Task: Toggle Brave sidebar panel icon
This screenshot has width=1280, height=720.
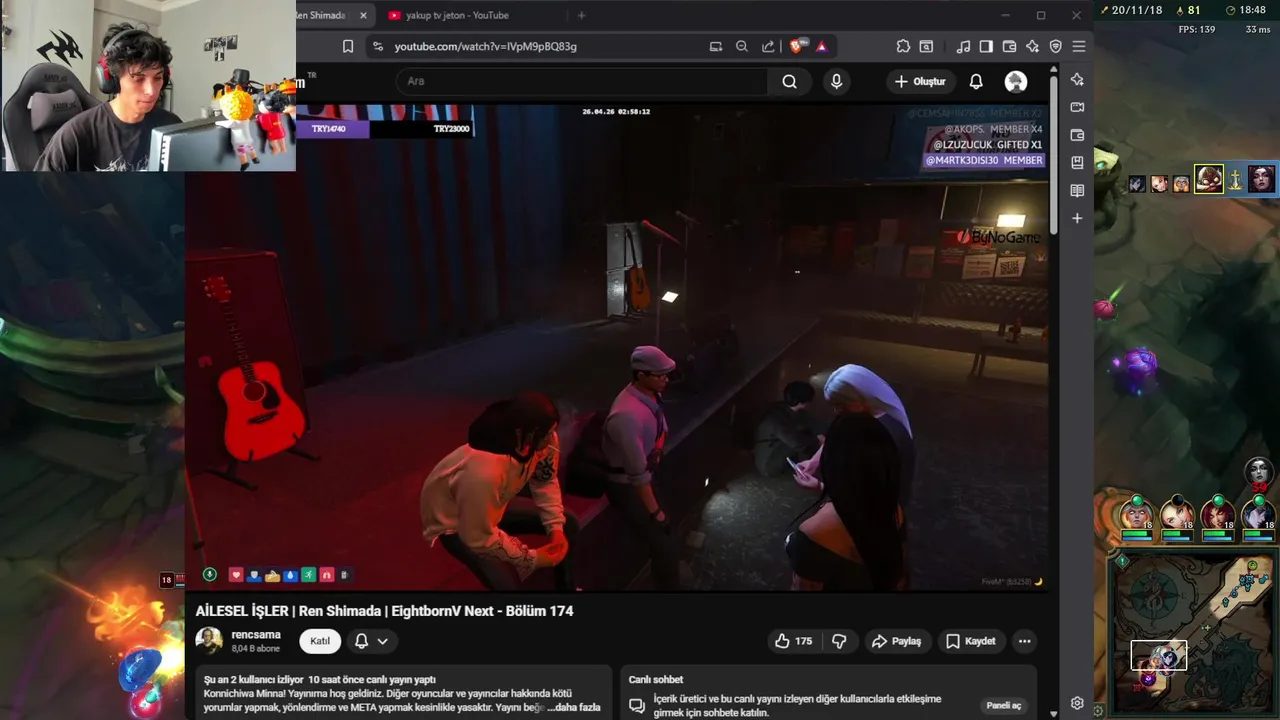Action: [x=986, y=46]
